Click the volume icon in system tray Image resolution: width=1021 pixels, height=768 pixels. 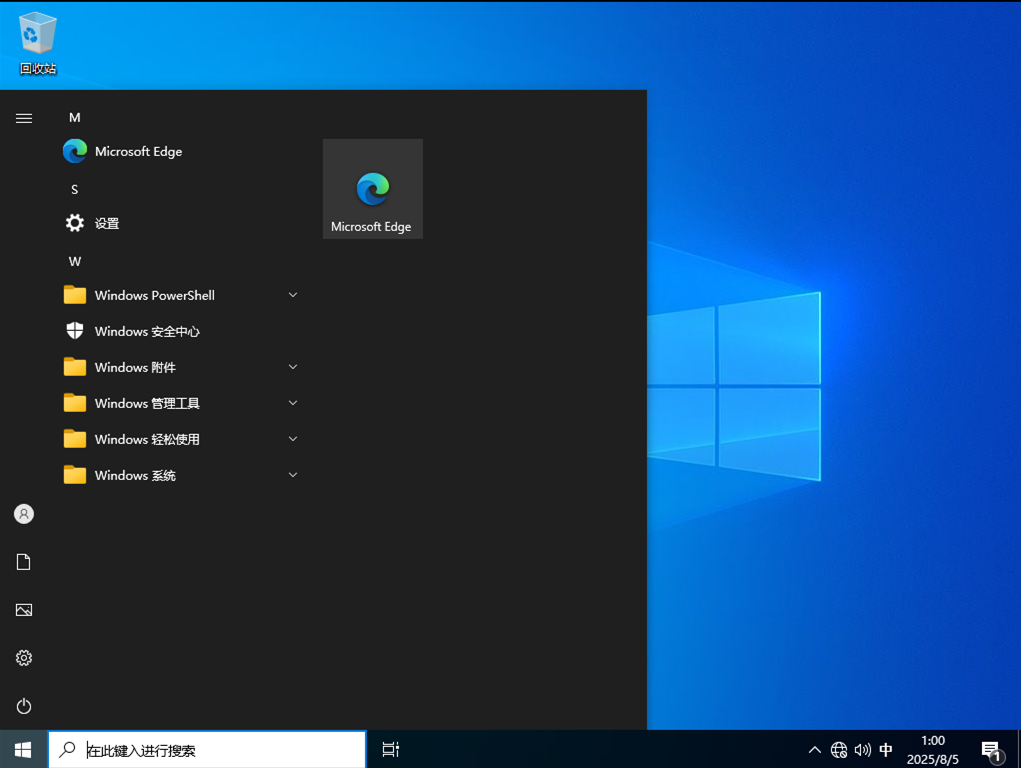pos(862,749)
